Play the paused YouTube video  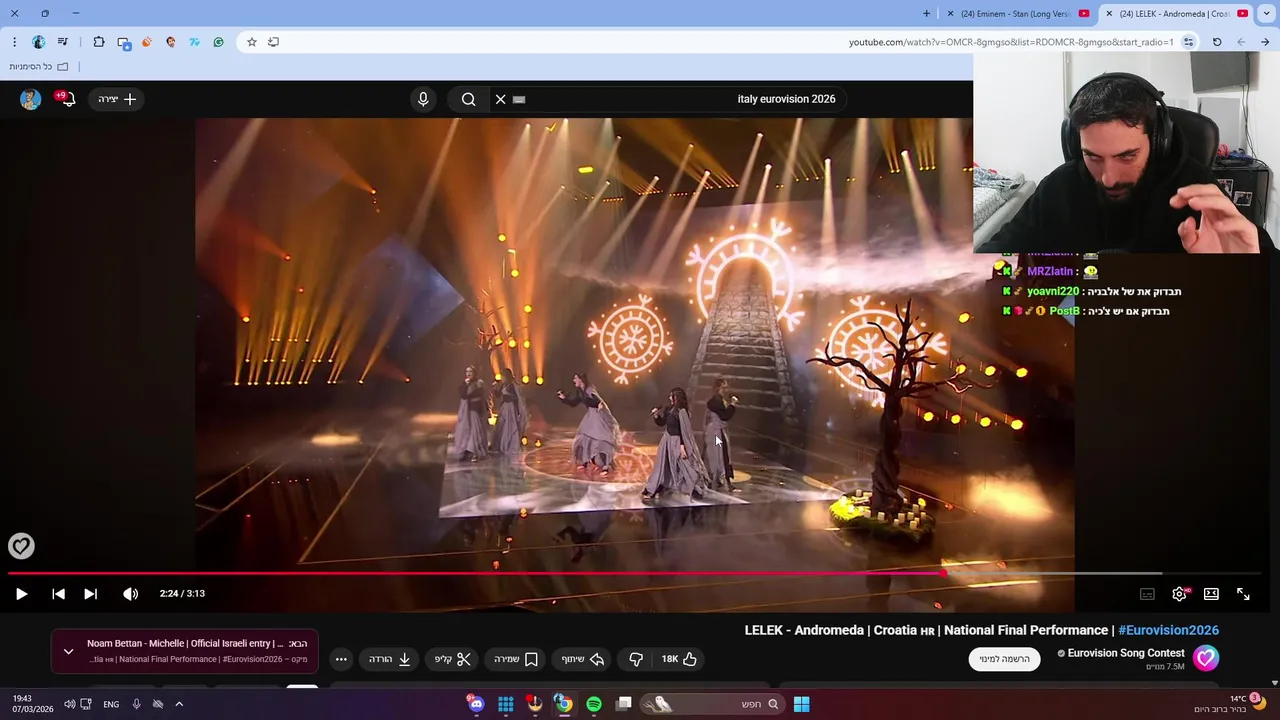(21, 593)
